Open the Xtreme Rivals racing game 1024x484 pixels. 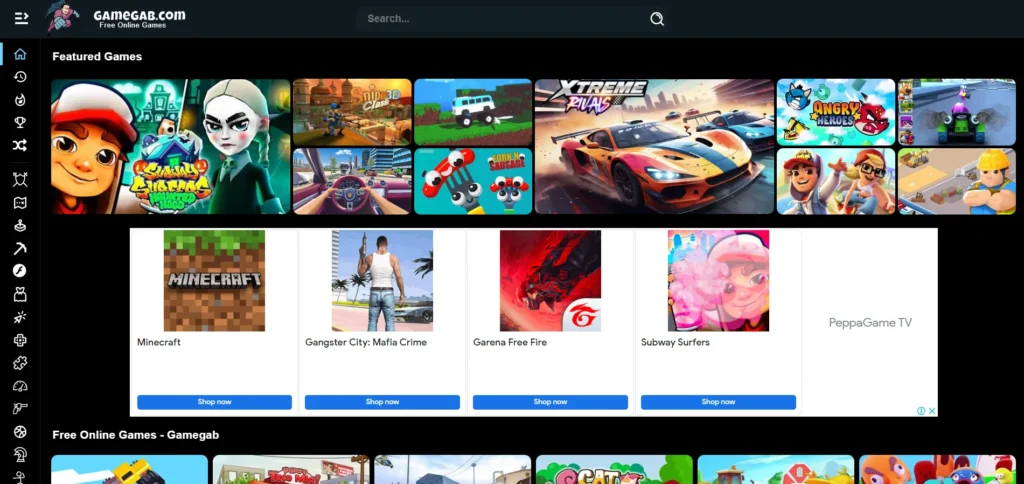(654, 146)
